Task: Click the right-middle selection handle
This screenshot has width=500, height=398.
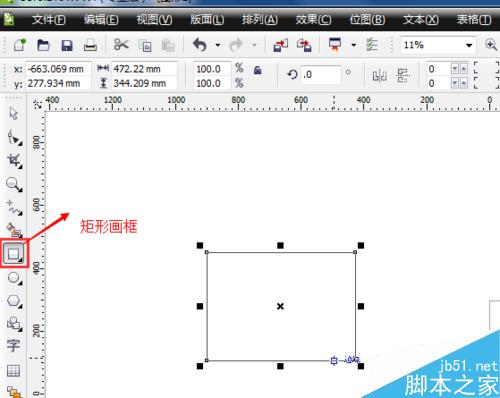Action: point(361,306)
